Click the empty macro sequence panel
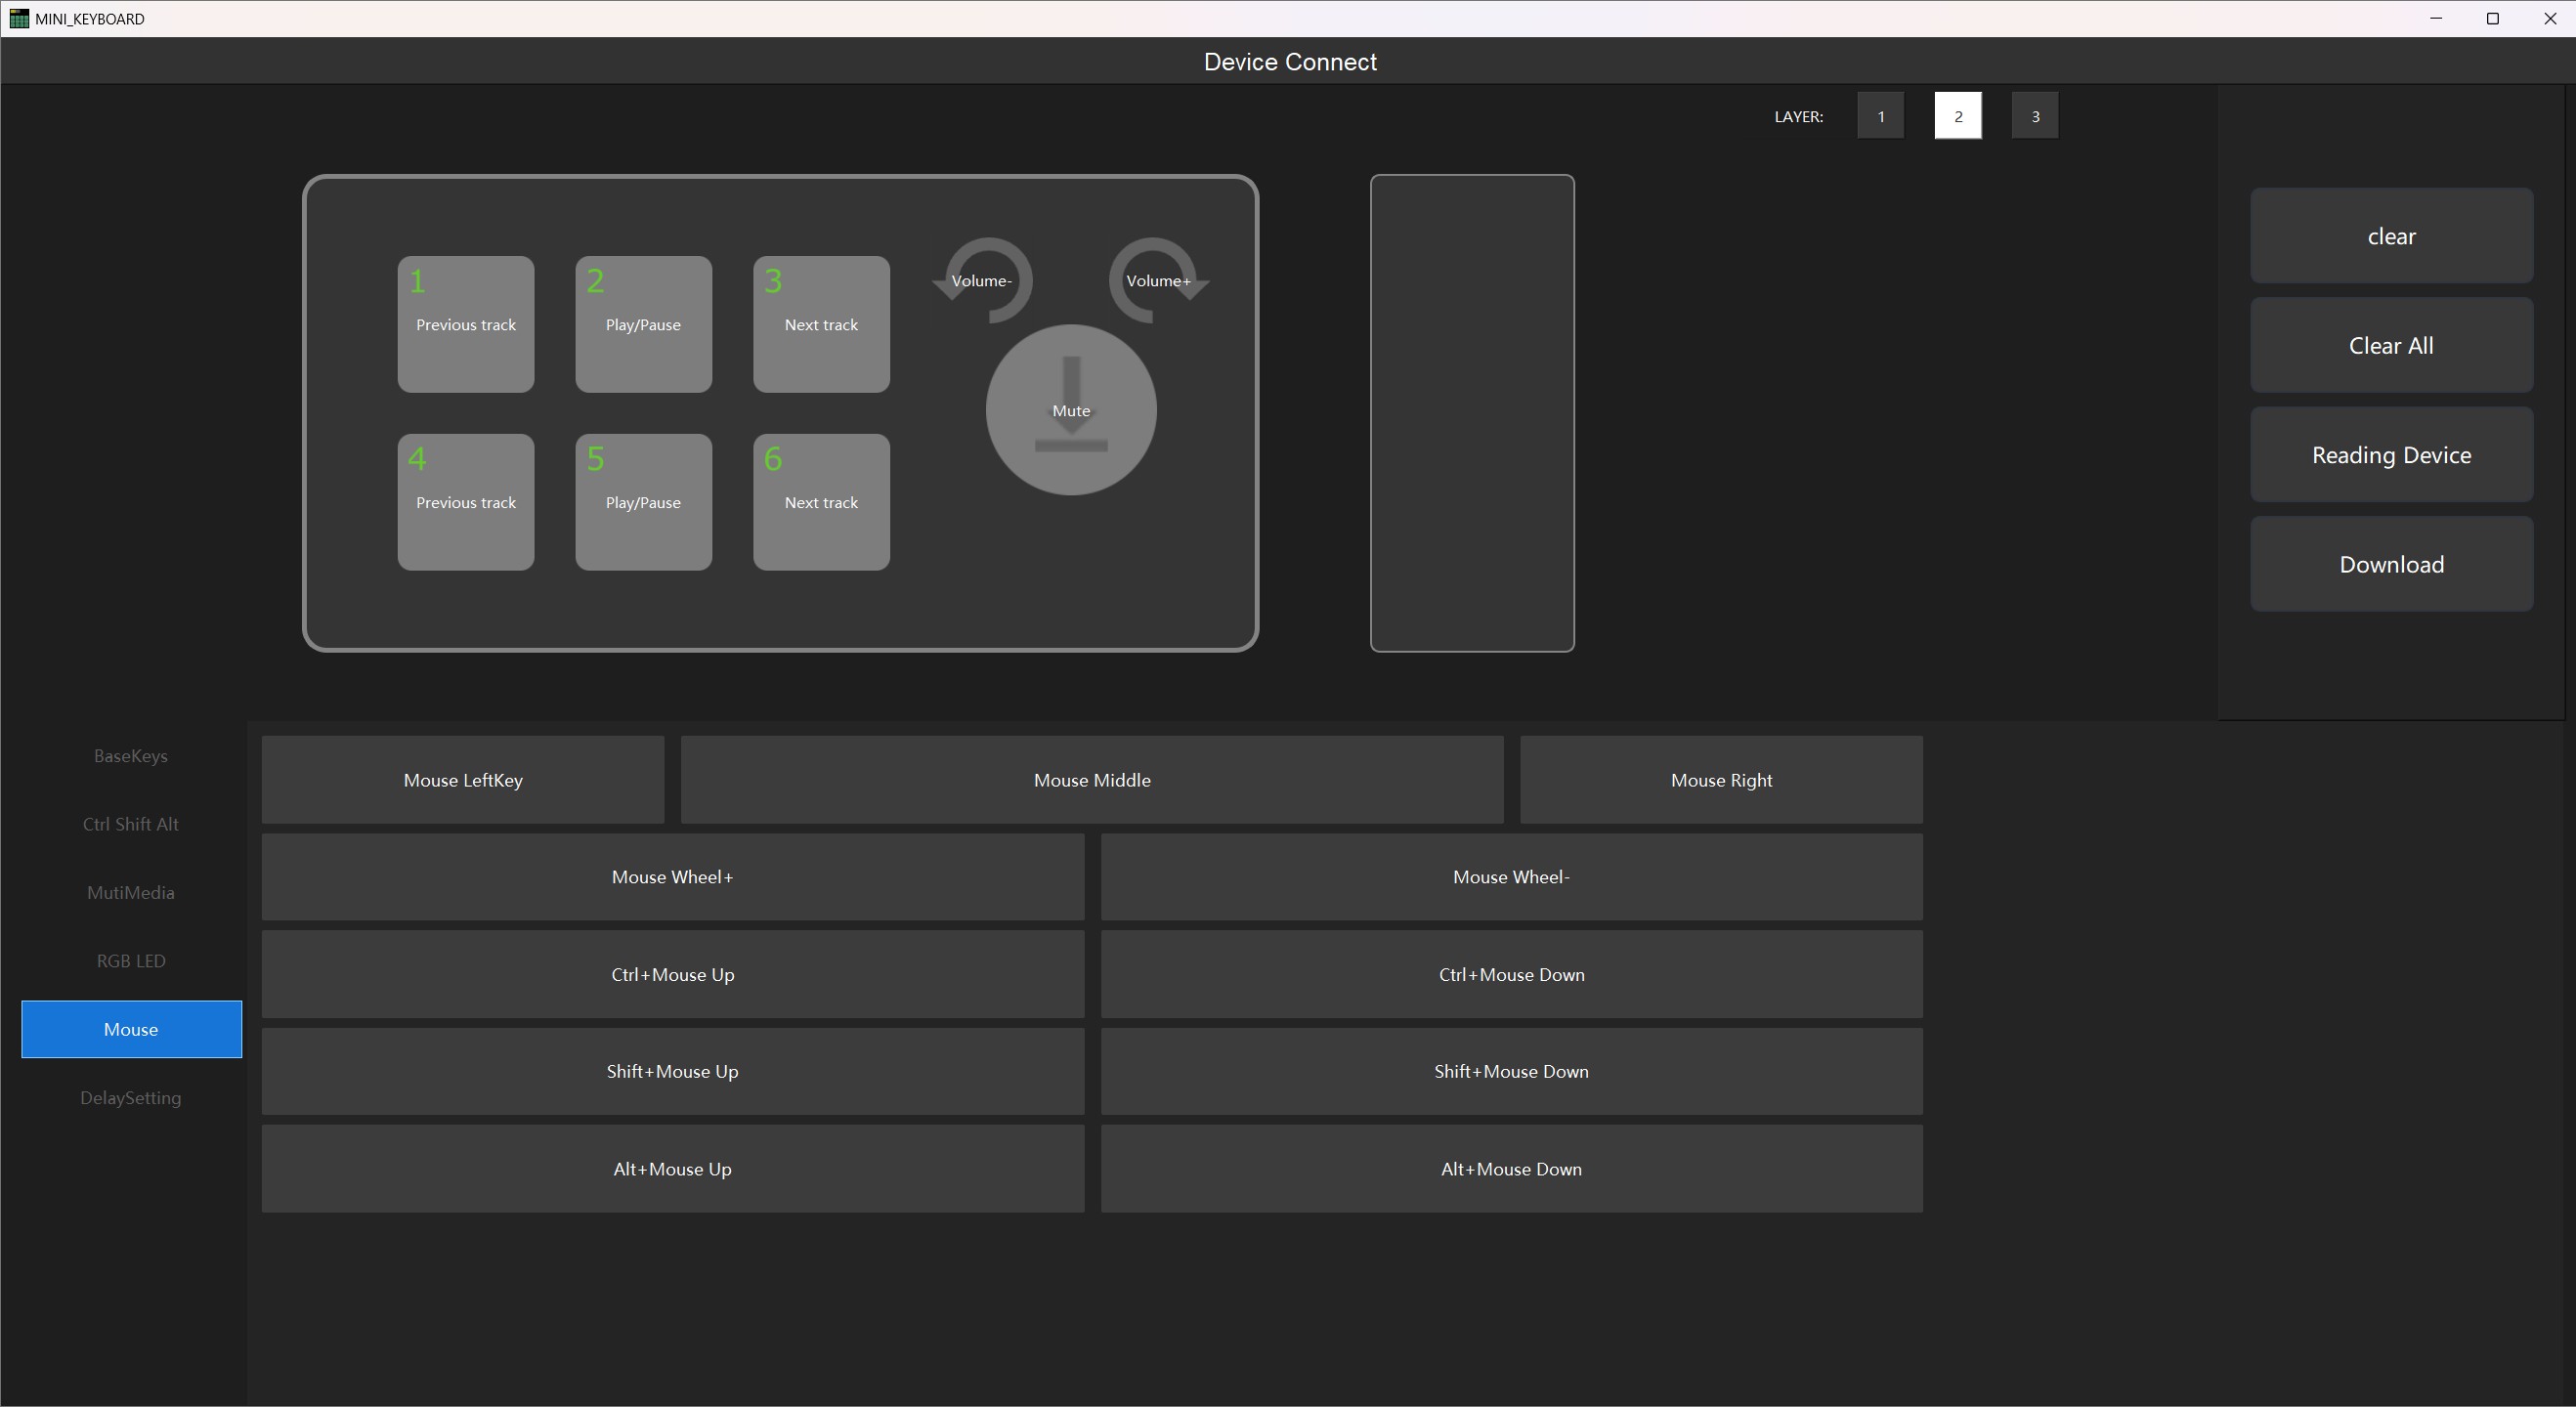 [x=1471, y=413]
